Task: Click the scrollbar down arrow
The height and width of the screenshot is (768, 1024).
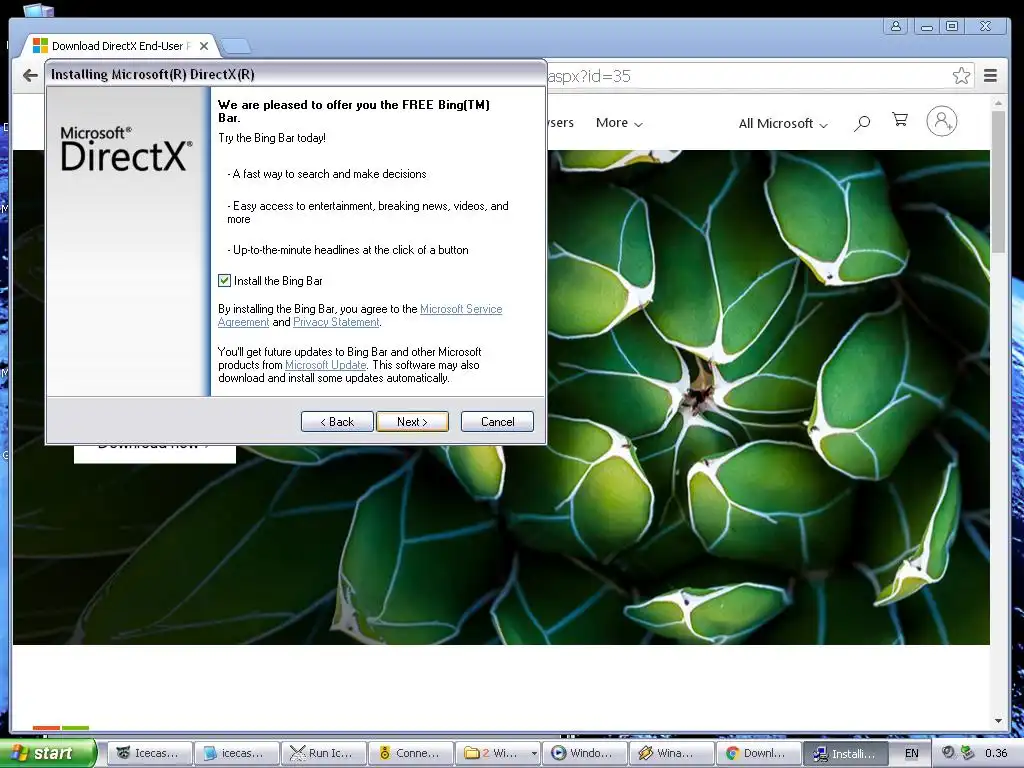Action: 998,721
